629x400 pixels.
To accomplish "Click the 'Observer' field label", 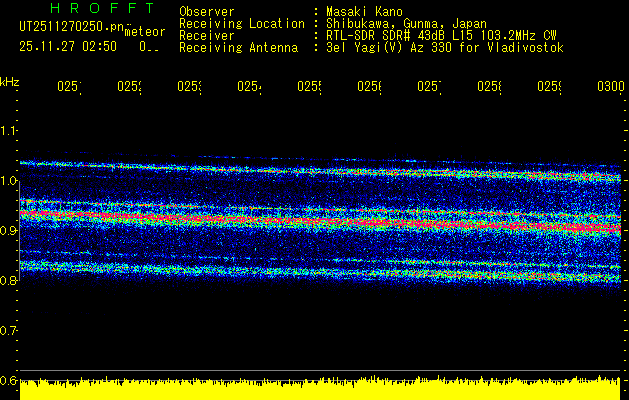I will coord(207,12).
